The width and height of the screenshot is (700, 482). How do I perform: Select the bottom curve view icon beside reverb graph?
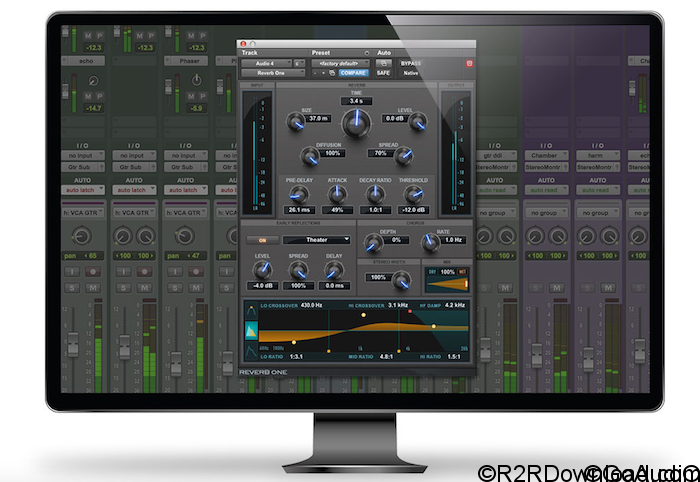(x=251, y=351)
